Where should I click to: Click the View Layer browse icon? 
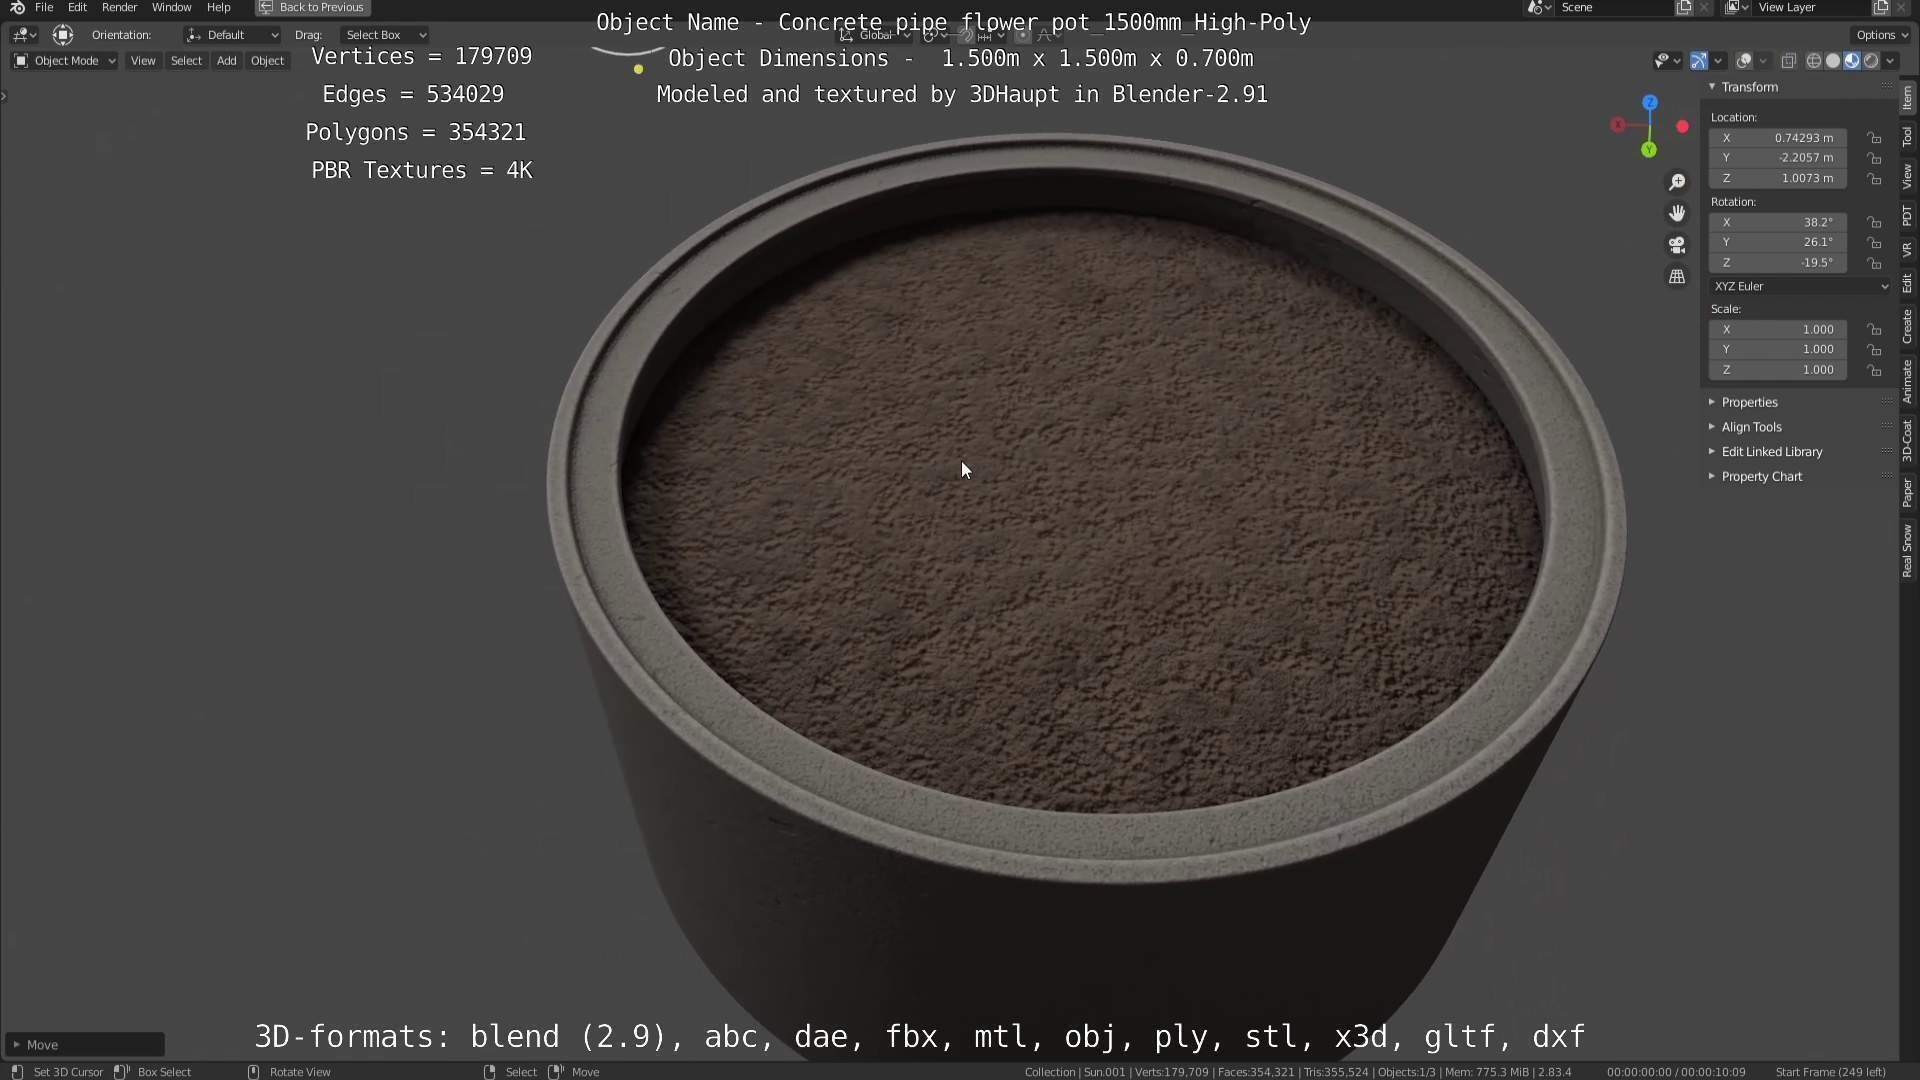(x=1737, y=7)
